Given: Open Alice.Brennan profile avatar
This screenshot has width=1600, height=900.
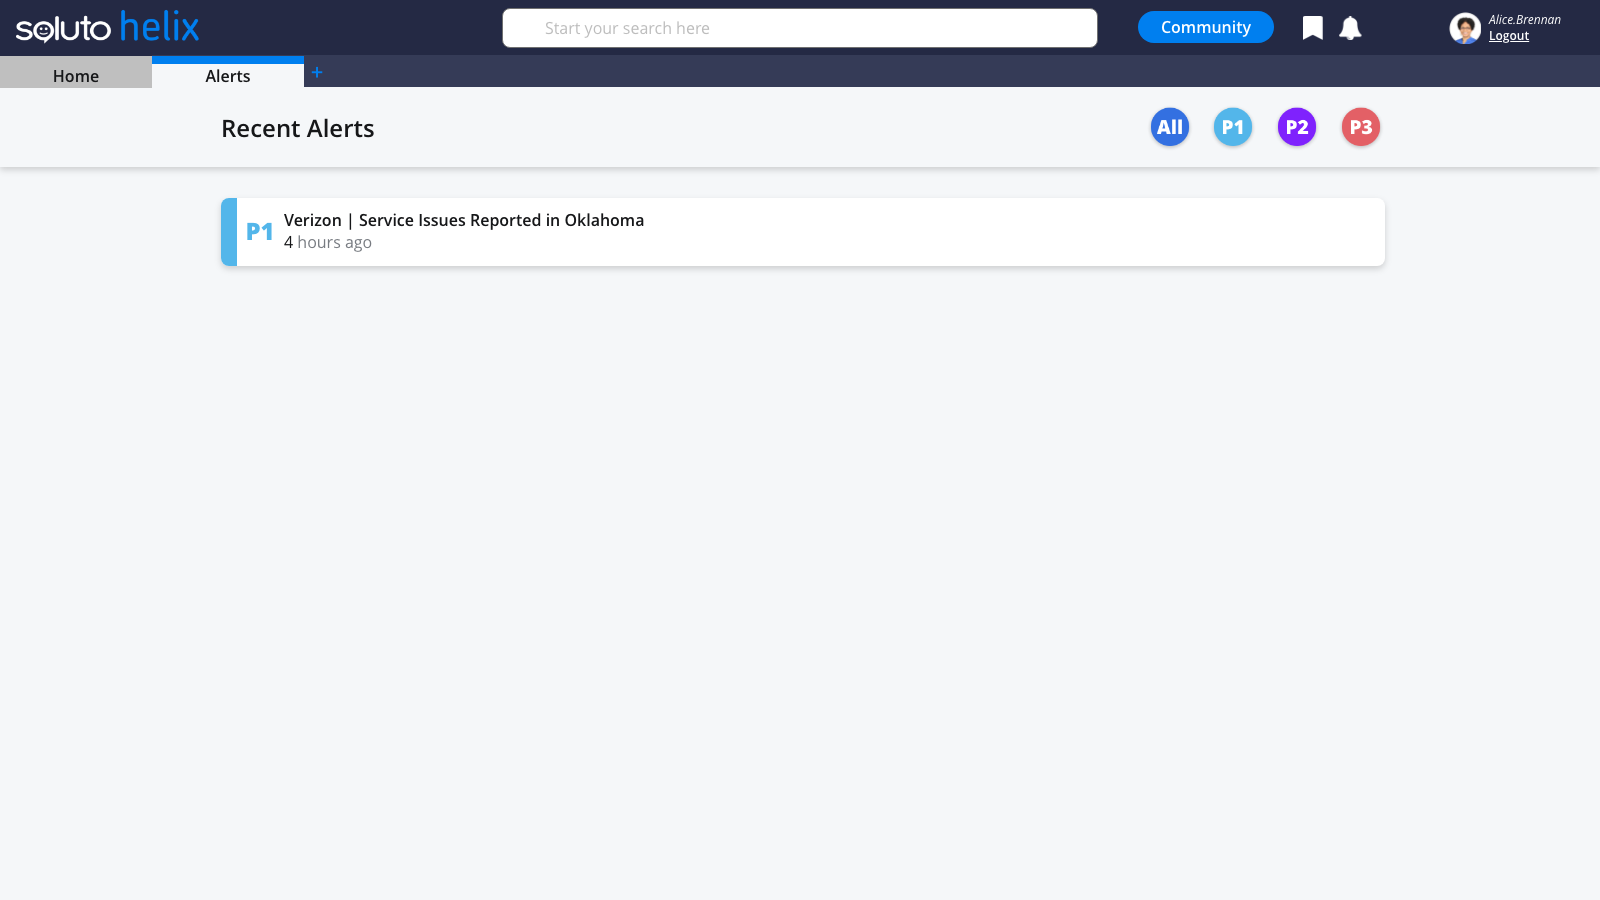Looking at the screenshot, I should pyautogui.click(x=1465, y=28).
